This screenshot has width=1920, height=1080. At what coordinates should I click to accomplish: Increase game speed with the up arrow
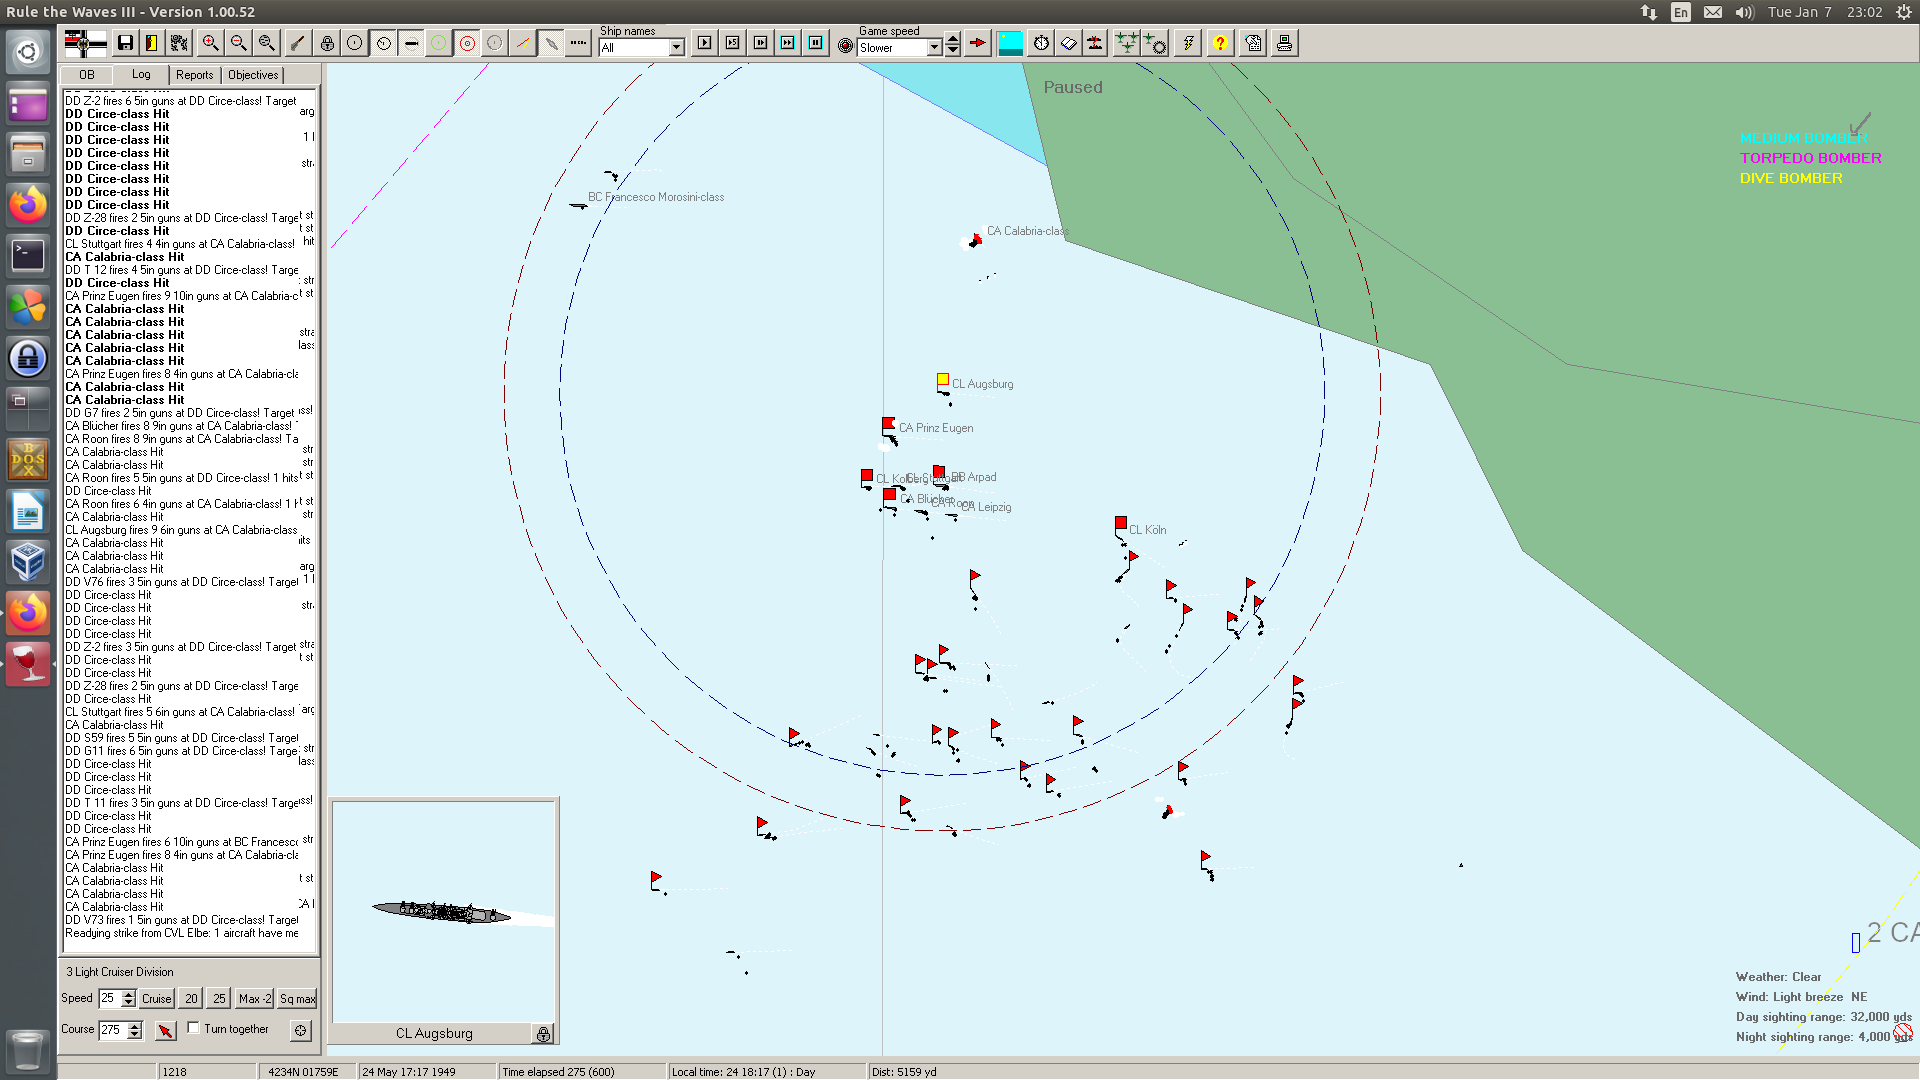pos(953,40)
